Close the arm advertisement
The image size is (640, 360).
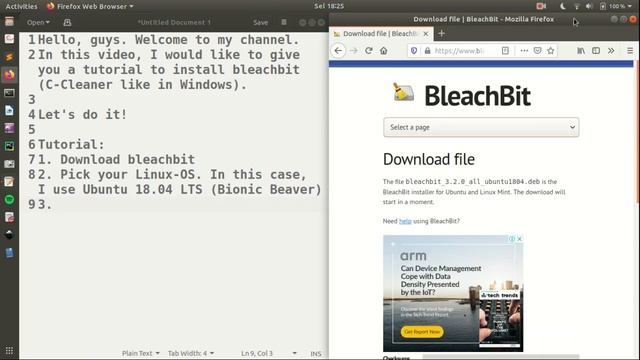pos(519,239)
